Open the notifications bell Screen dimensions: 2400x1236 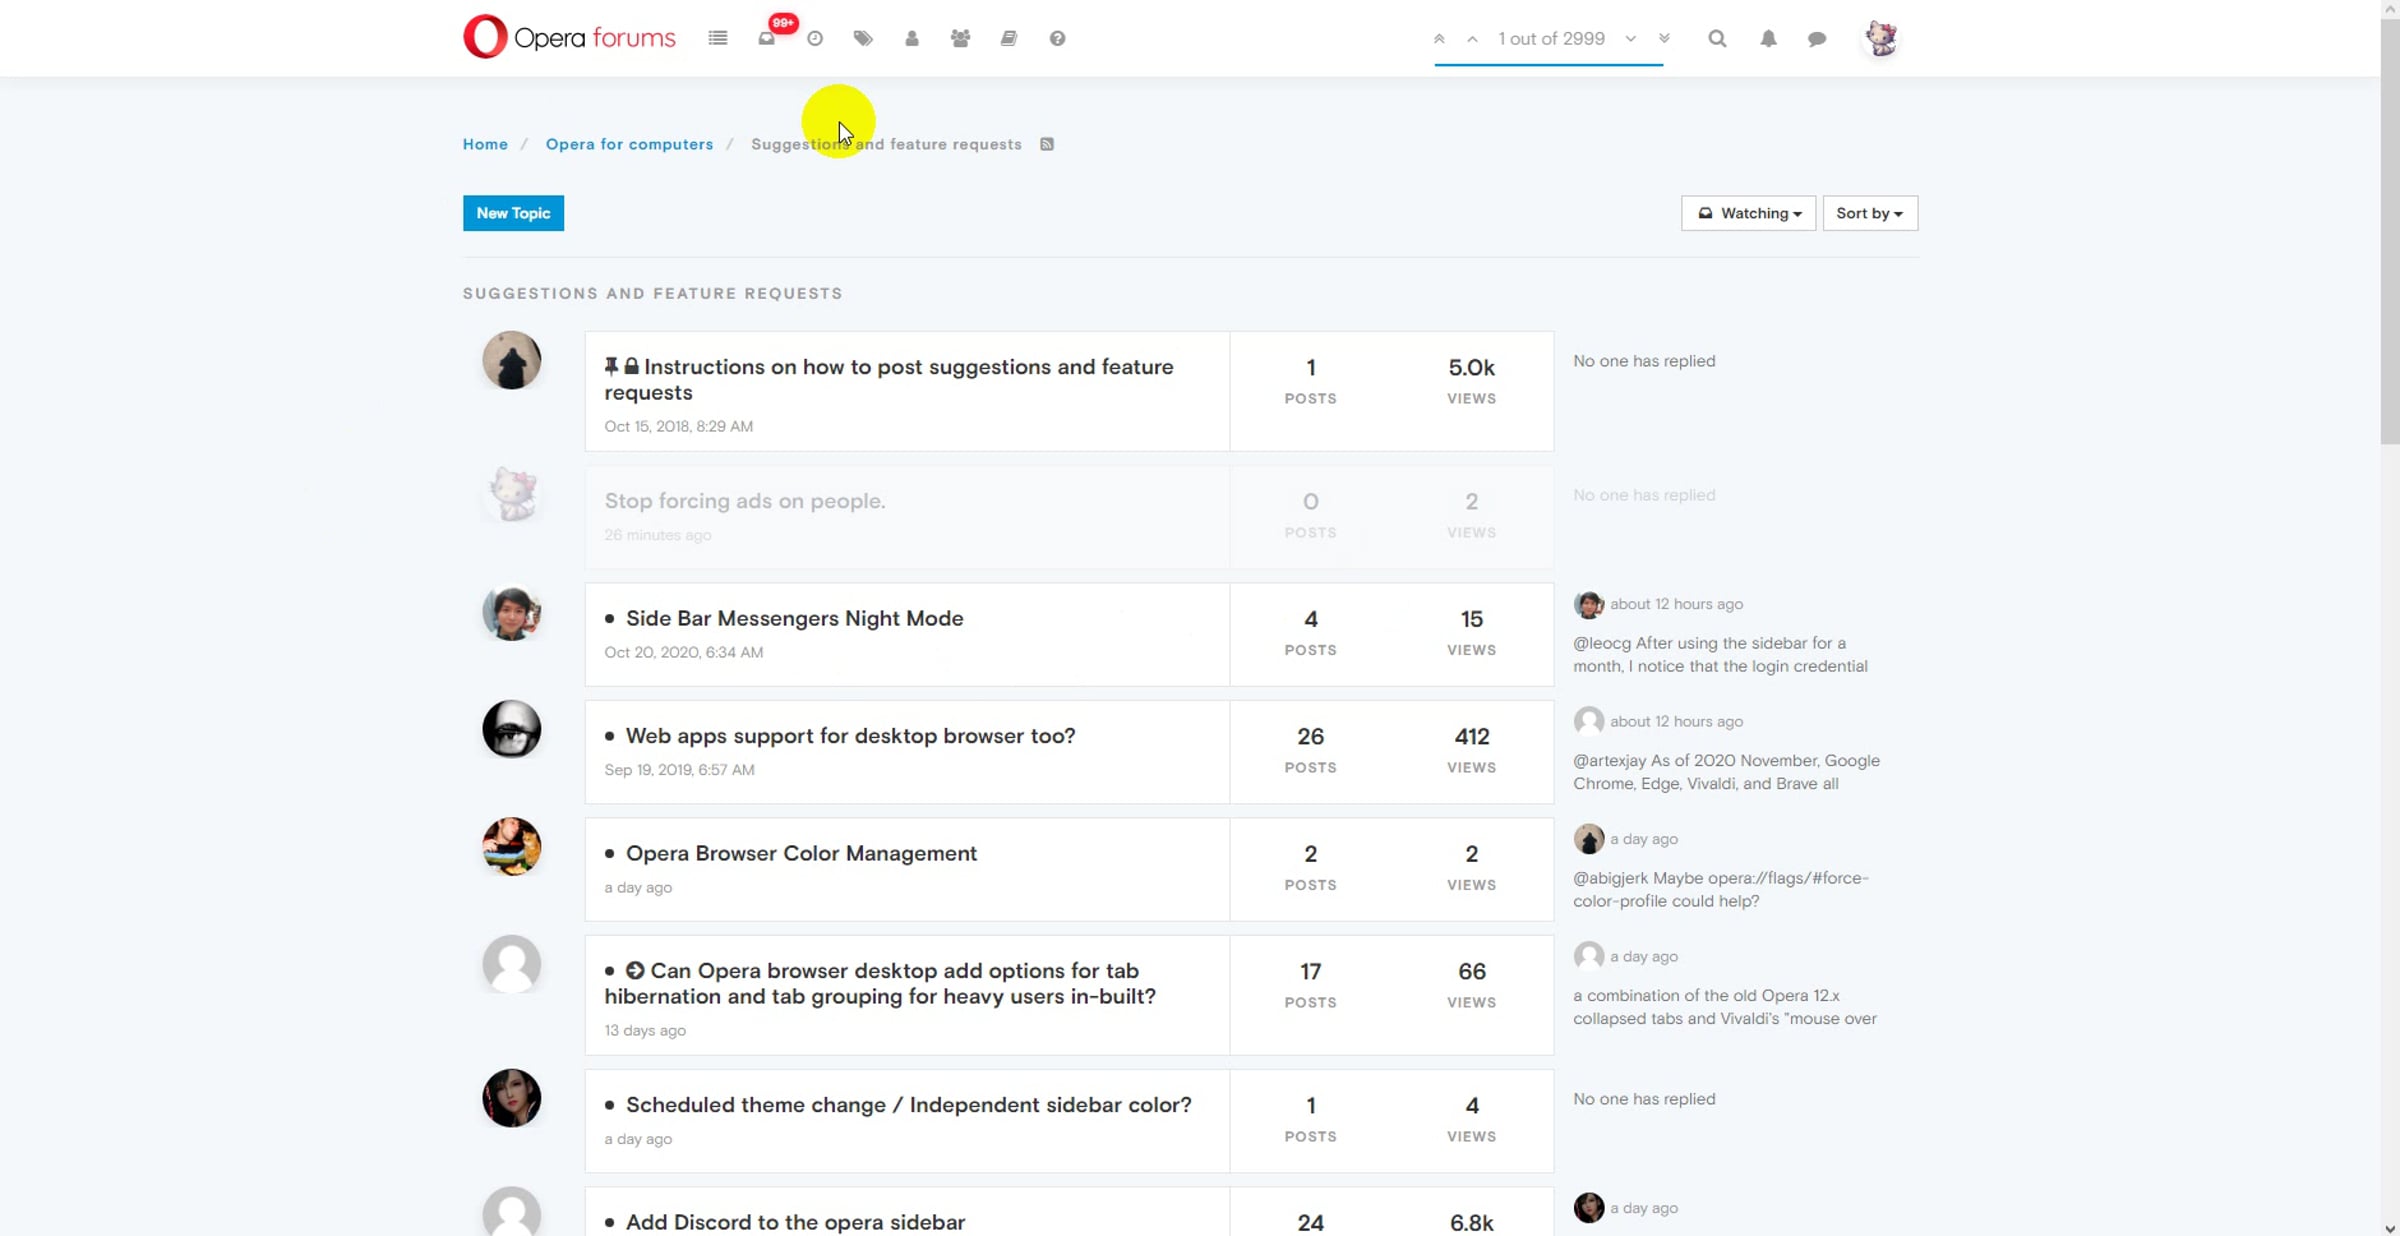(x=1768, y=39)
